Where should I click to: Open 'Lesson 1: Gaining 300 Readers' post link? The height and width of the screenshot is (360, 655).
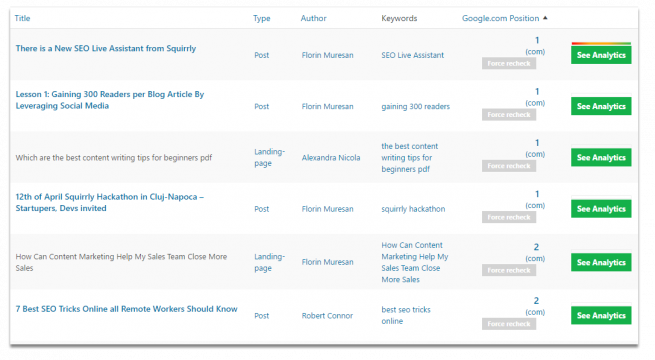(x=109, y=100)
